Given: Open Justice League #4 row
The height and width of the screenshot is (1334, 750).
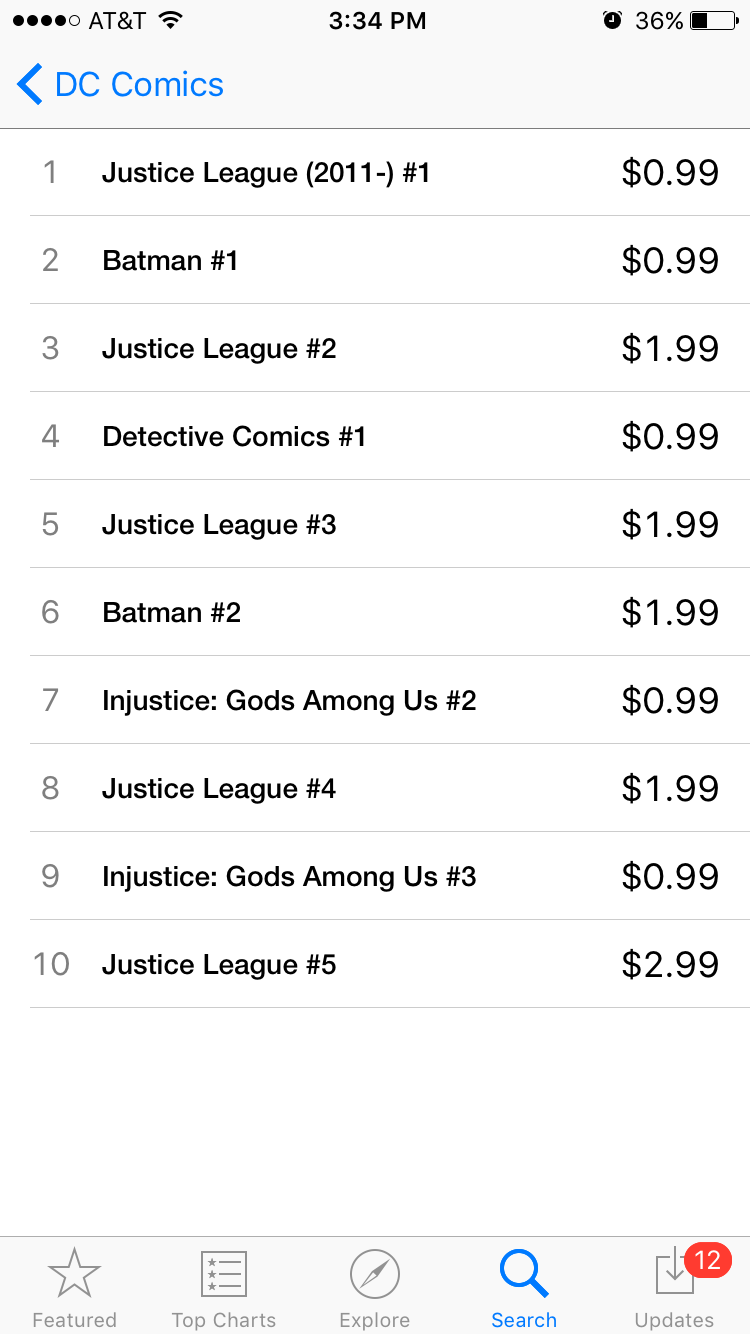Looking at the screenshot, I should (x=375, y=788).
